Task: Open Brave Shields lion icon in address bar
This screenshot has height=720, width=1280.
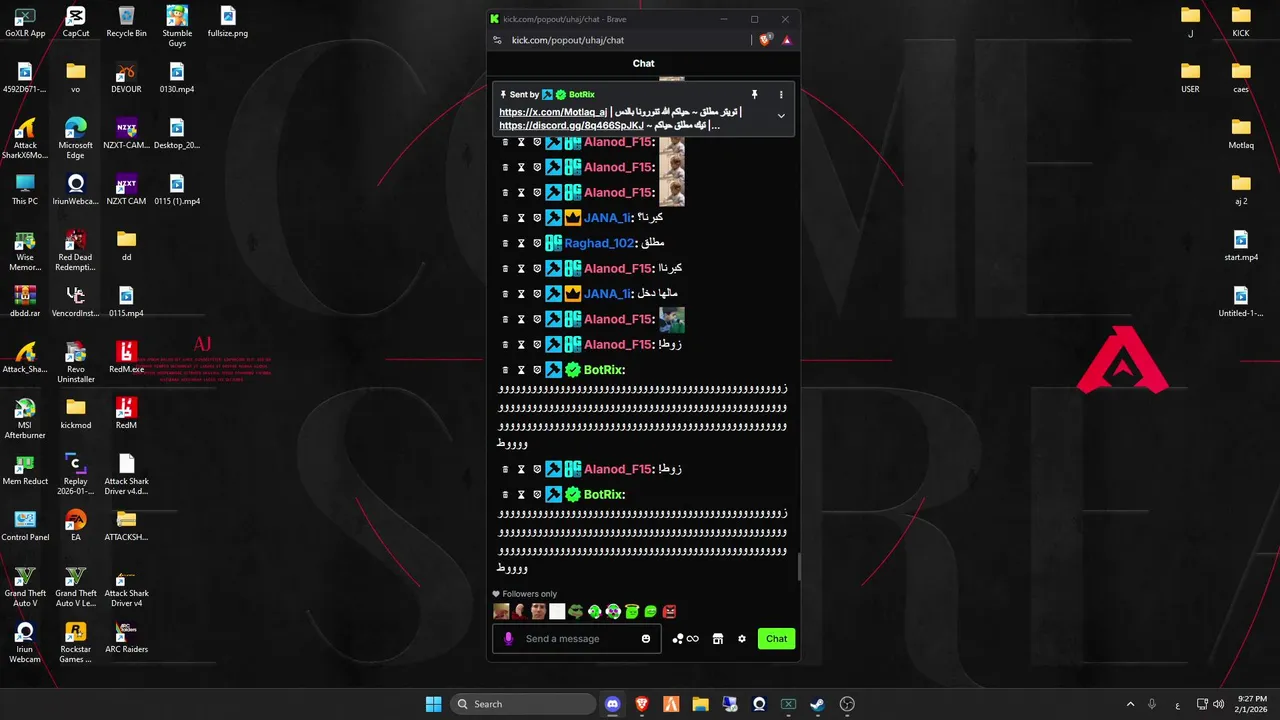Action: pyautogui.click(x=766, y=40)
